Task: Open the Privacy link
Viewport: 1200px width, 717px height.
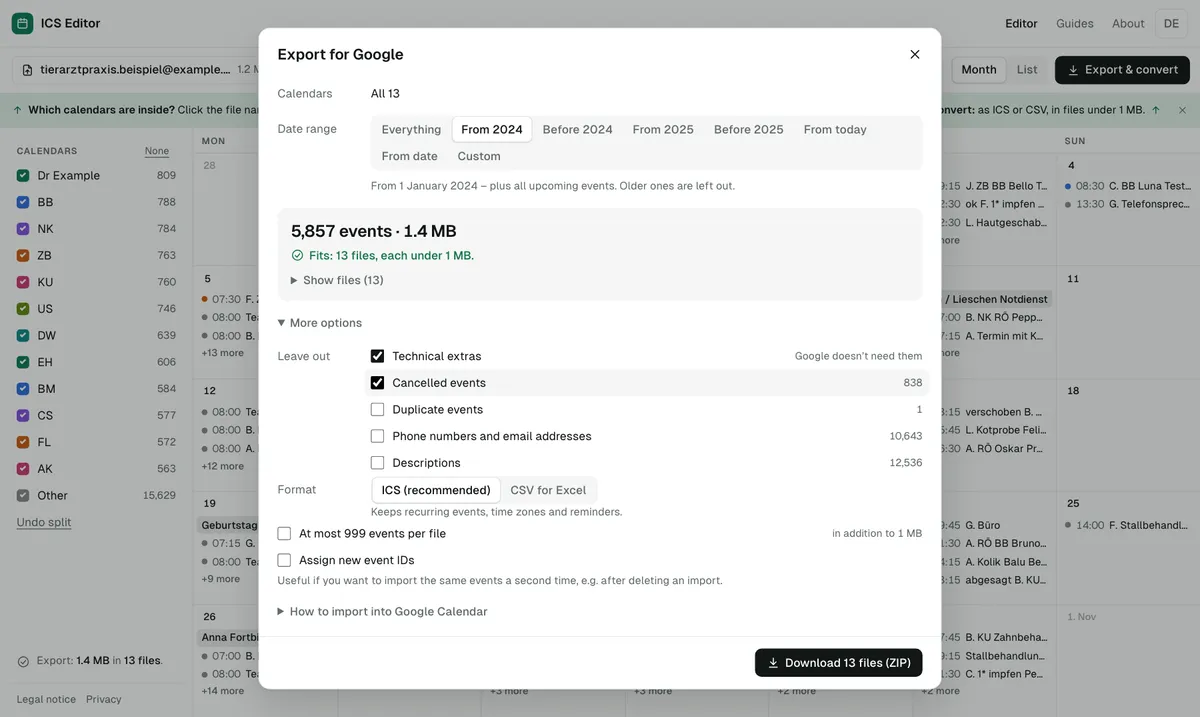Action: point(104,699)
